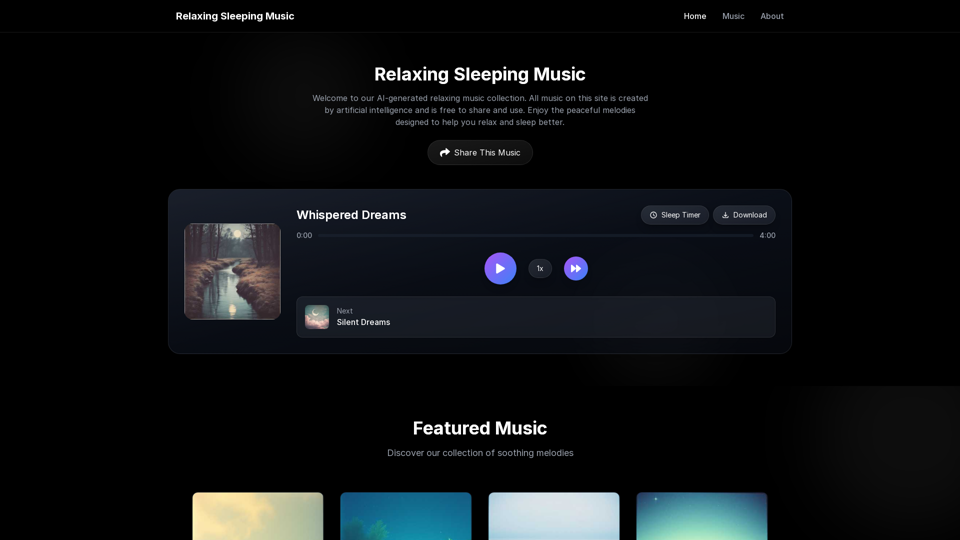
Task: Click the clock icon in Sleep Timer
Action: click(x=653, y=215)
